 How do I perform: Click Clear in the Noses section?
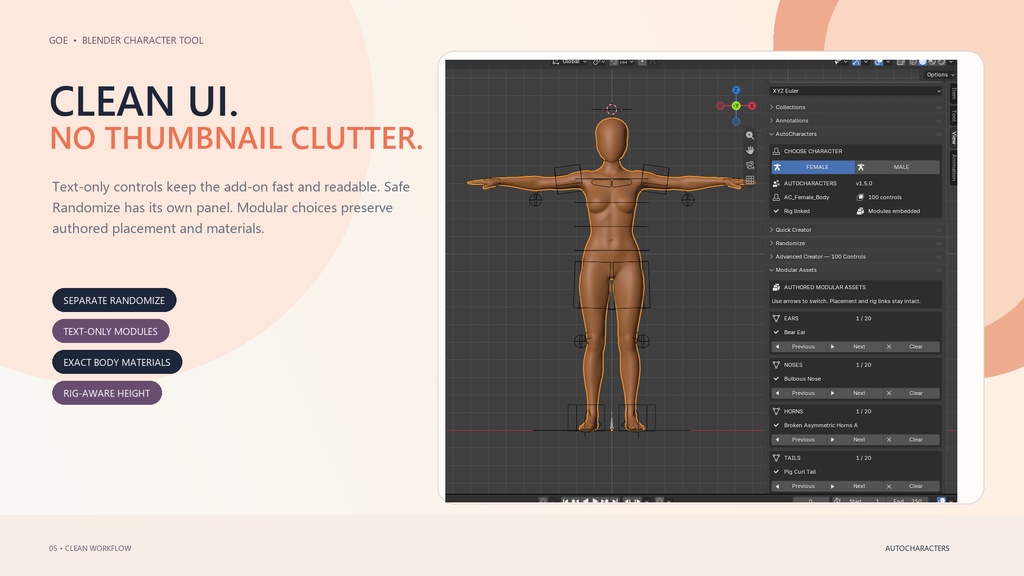click(912, 393)
